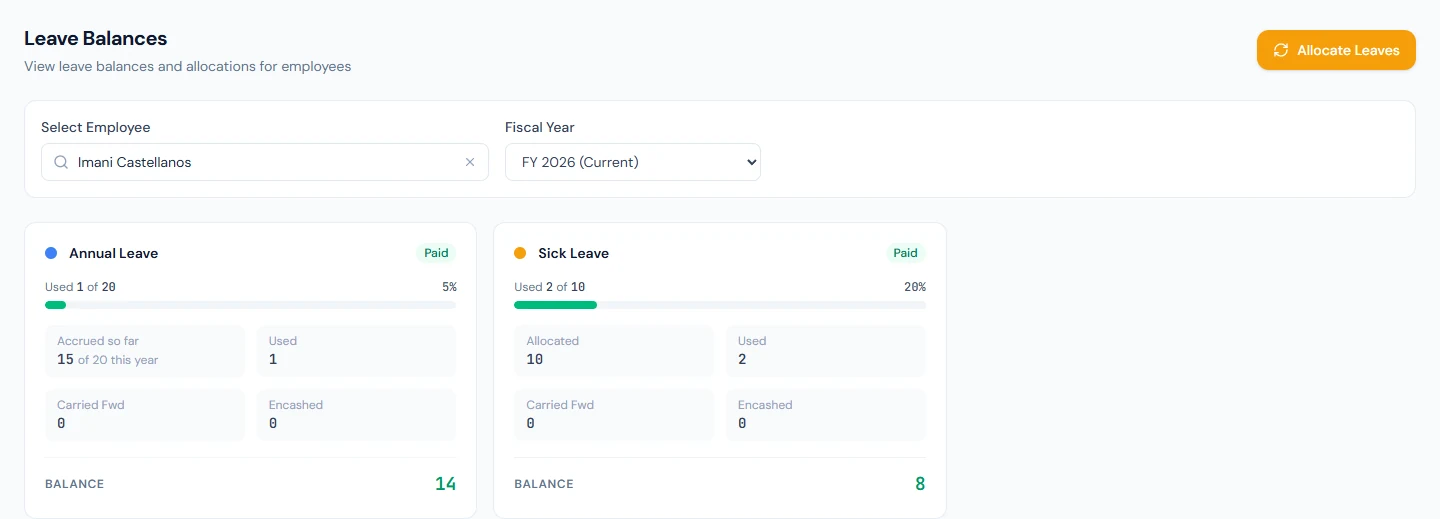
Task: Click the Allocated tile in Sick Leave
Action: coord(614,351)
